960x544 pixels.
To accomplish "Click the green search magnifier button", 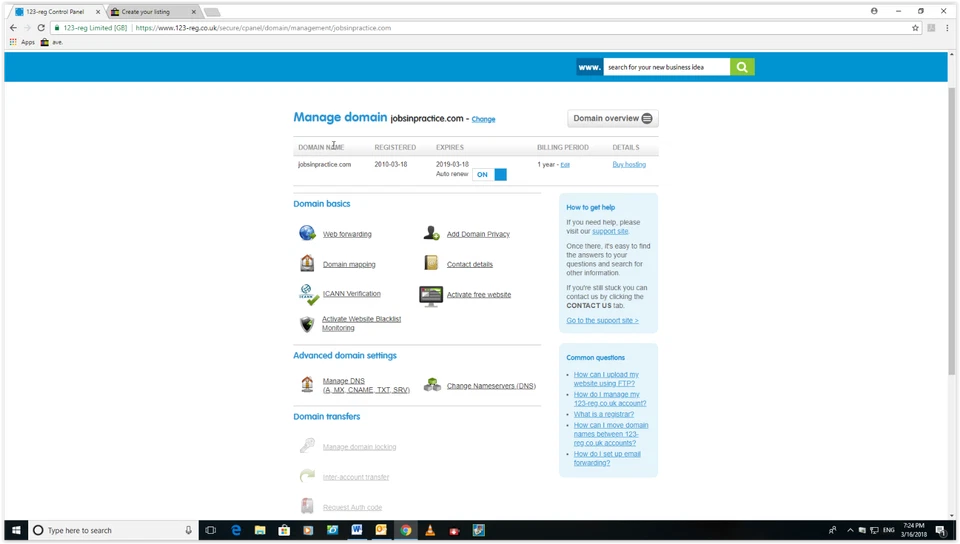I will pos(742,67).
